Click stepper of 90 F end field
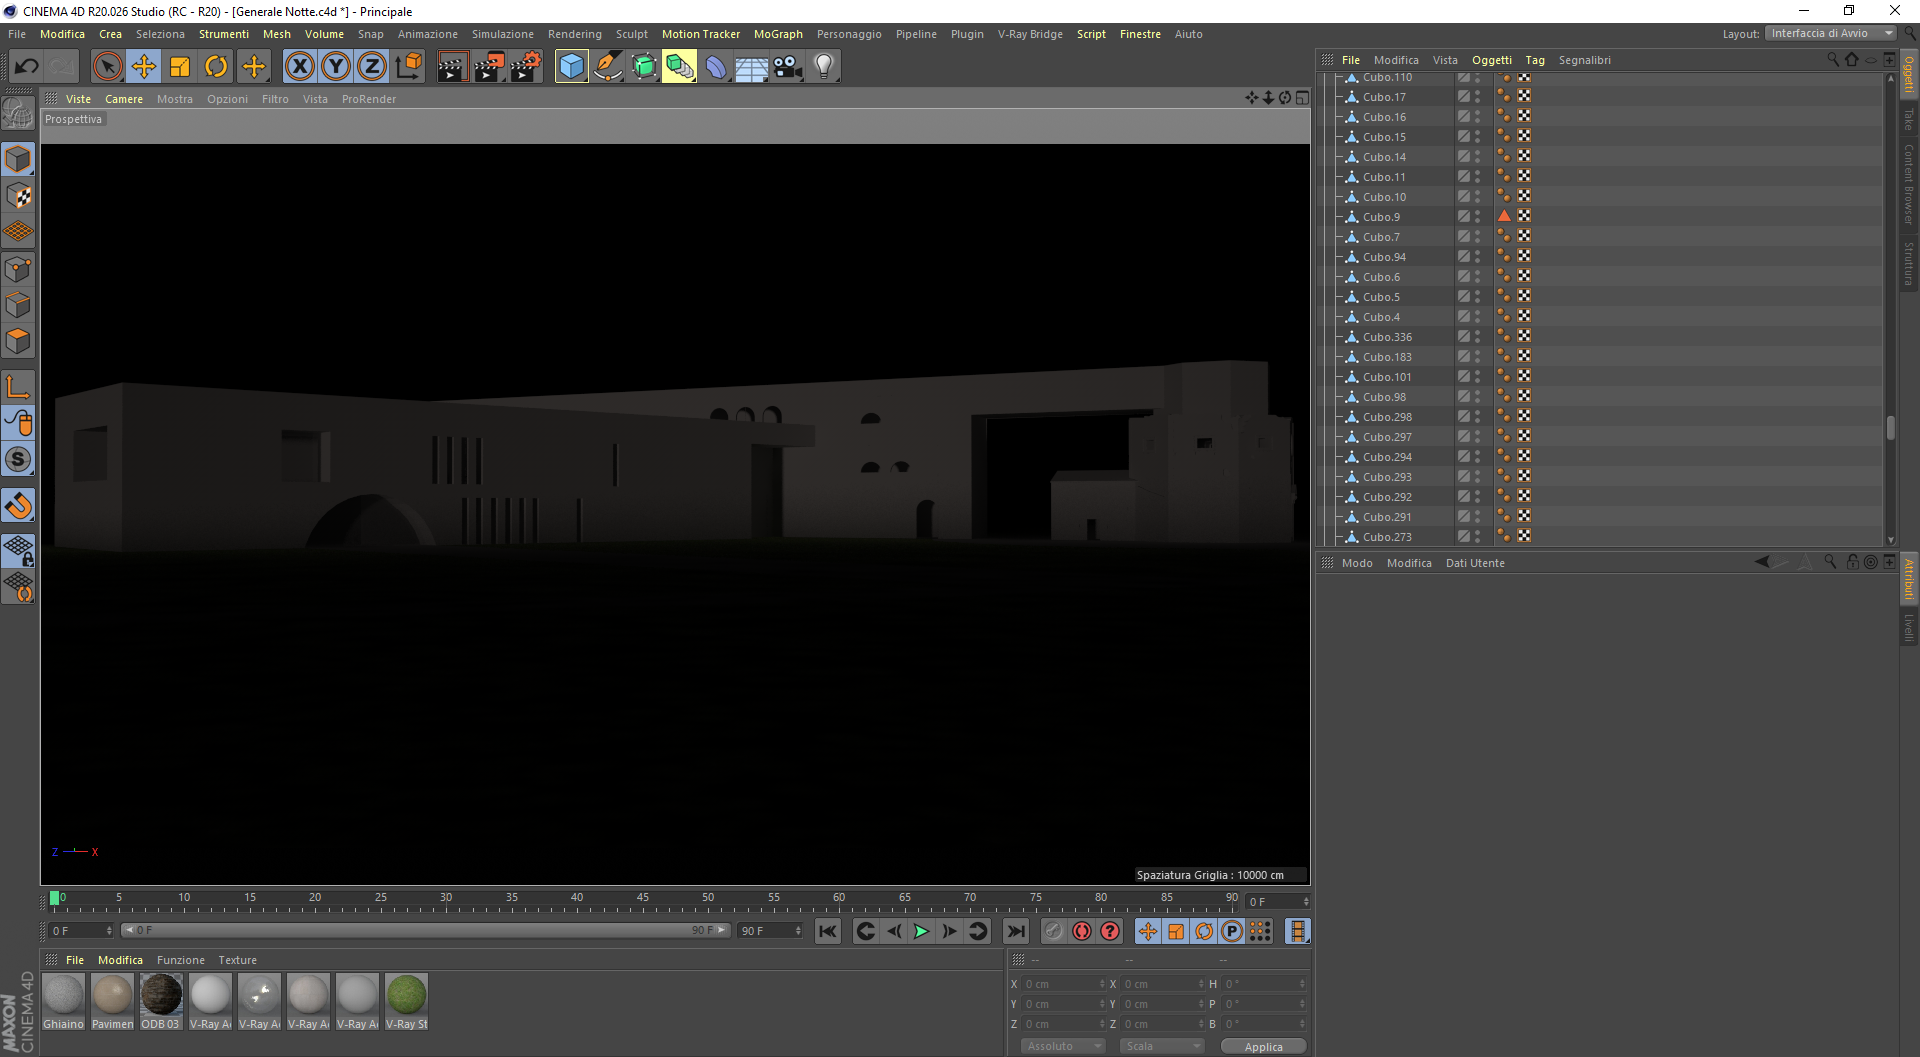Image resolution: width=1920 pixels, height=1057 pixels. 798,931
